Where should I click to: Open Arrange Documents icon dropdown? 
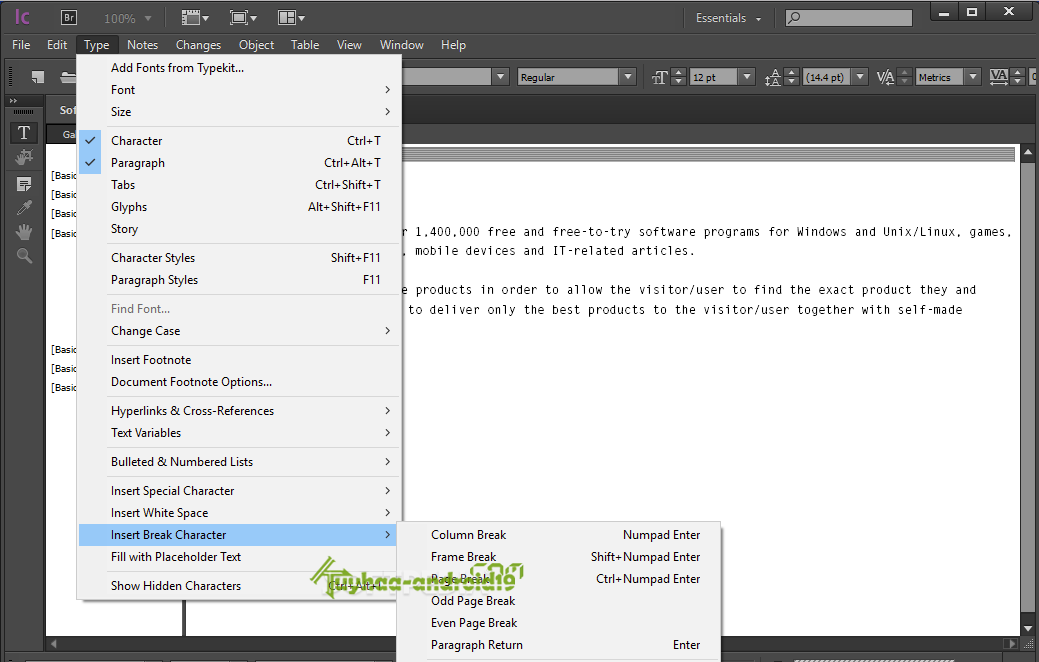point(291,18)
